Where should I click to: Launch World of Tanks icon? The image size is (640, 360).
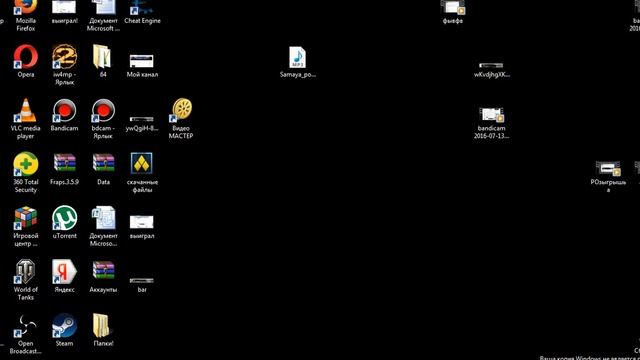pyautogui.click(x=26, y=280)
